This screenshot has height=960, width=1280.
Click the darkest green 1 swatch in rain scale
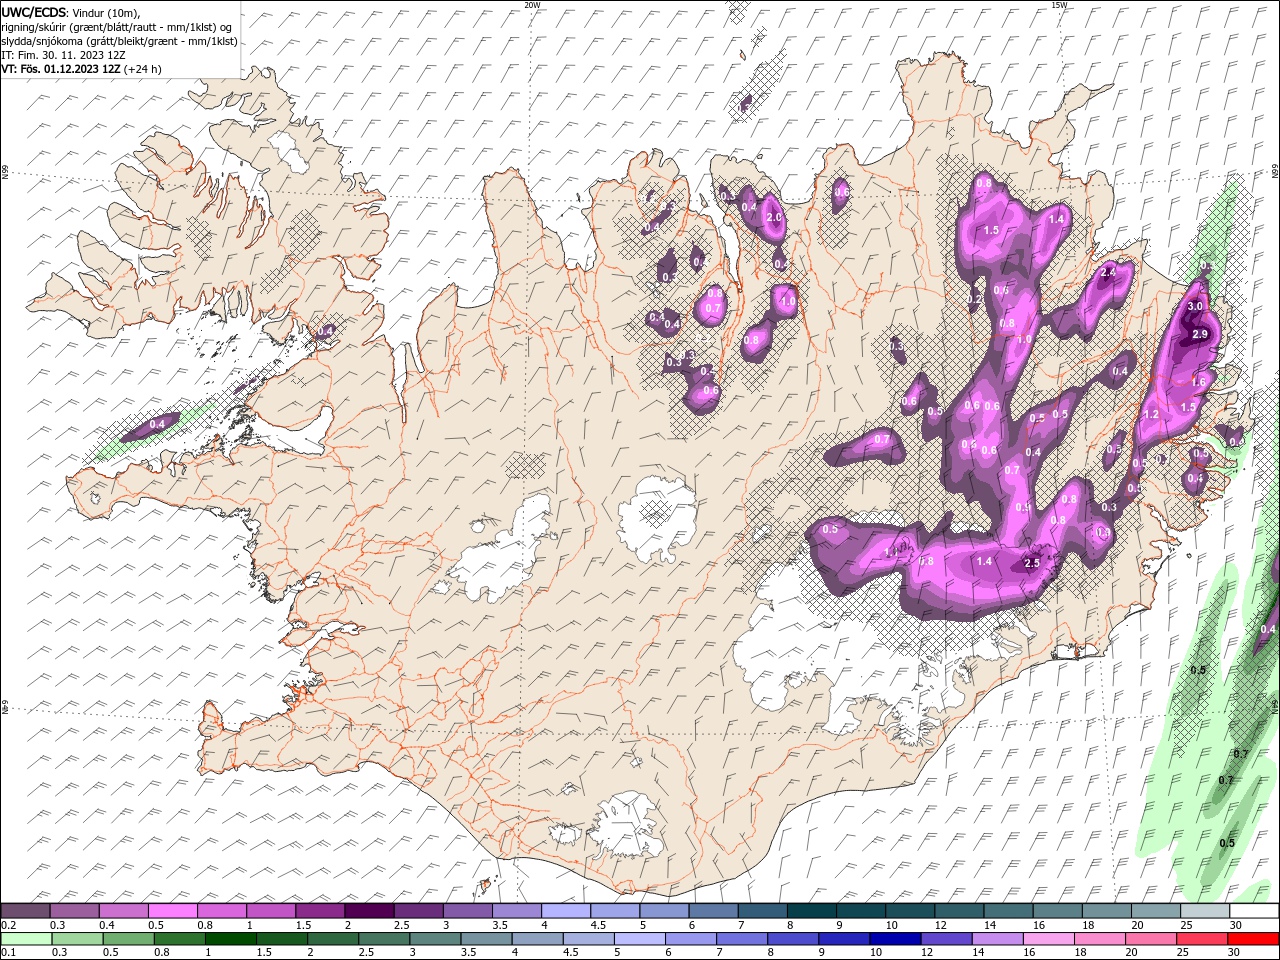coord(230,938)
